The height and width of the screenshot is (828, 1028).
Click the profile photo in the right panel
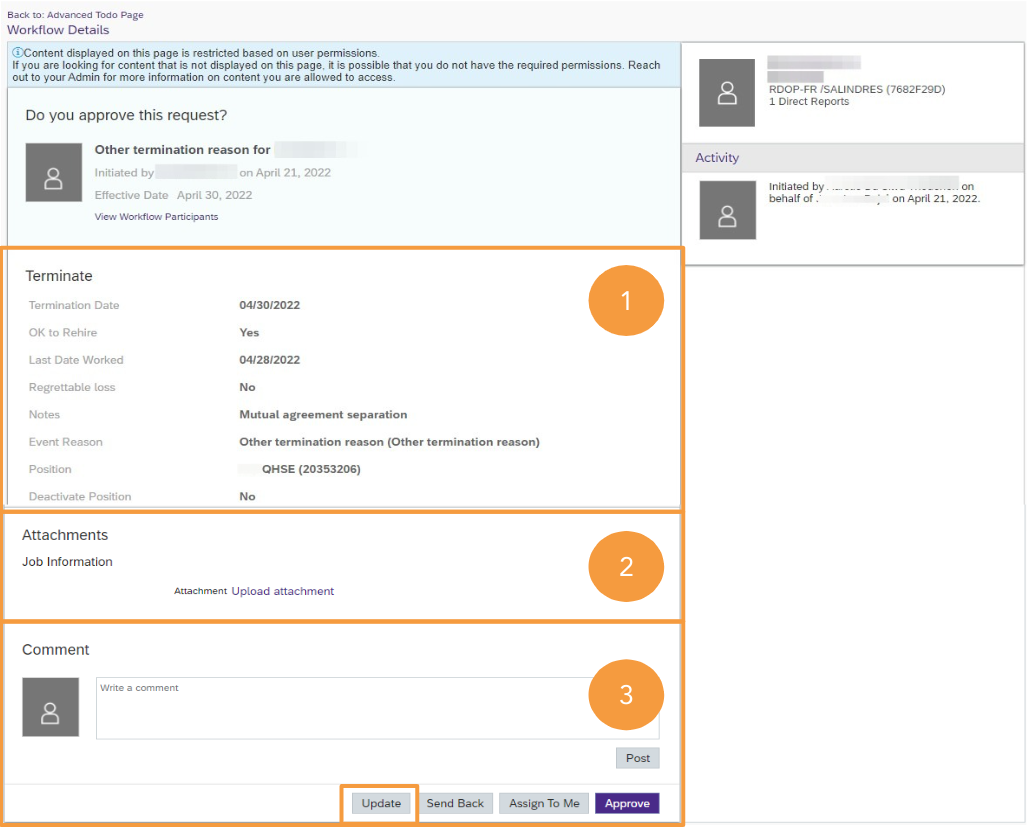coord(727,92)
